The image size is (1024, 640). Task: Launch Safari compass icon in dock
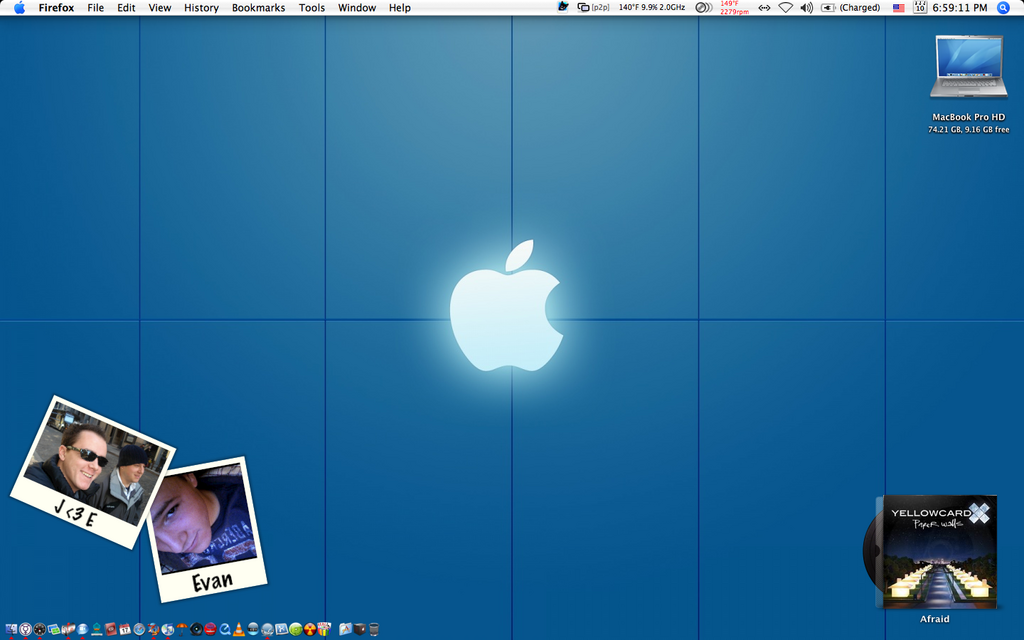click(139, 630)
